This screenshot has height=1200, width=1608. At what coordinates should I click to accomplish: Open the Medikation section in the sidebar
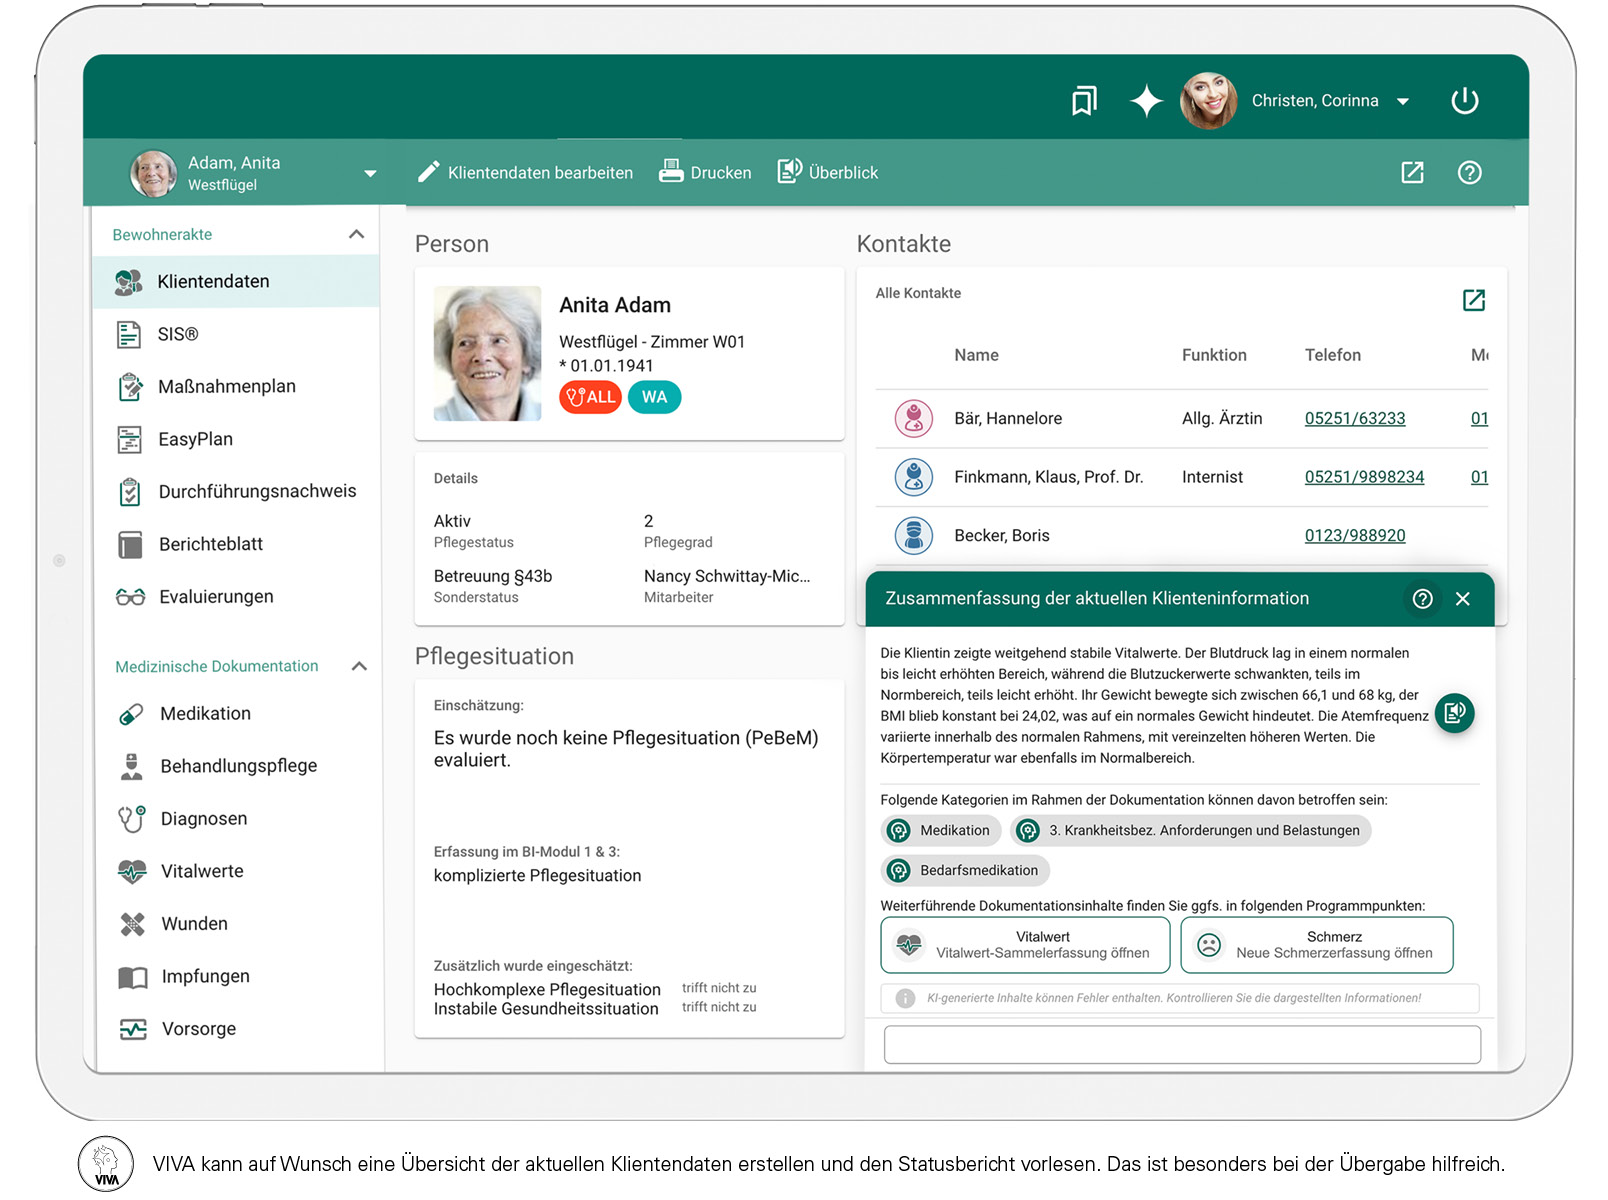coord(204,713)
